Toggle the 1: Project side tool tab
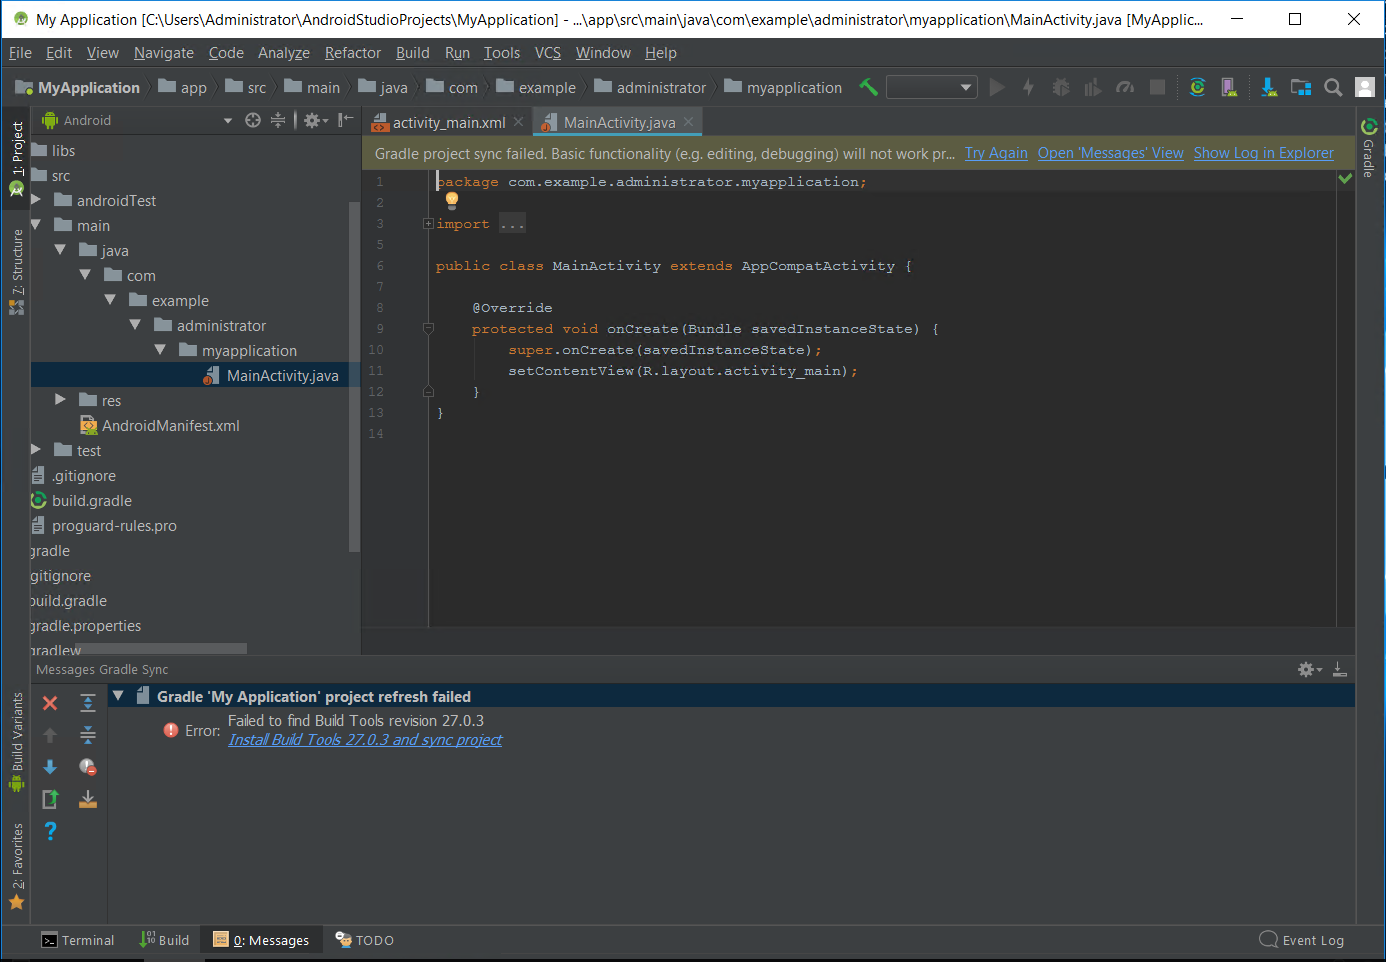The width and height of the screenshot is (1386, 962). click(x=17, y=159)
